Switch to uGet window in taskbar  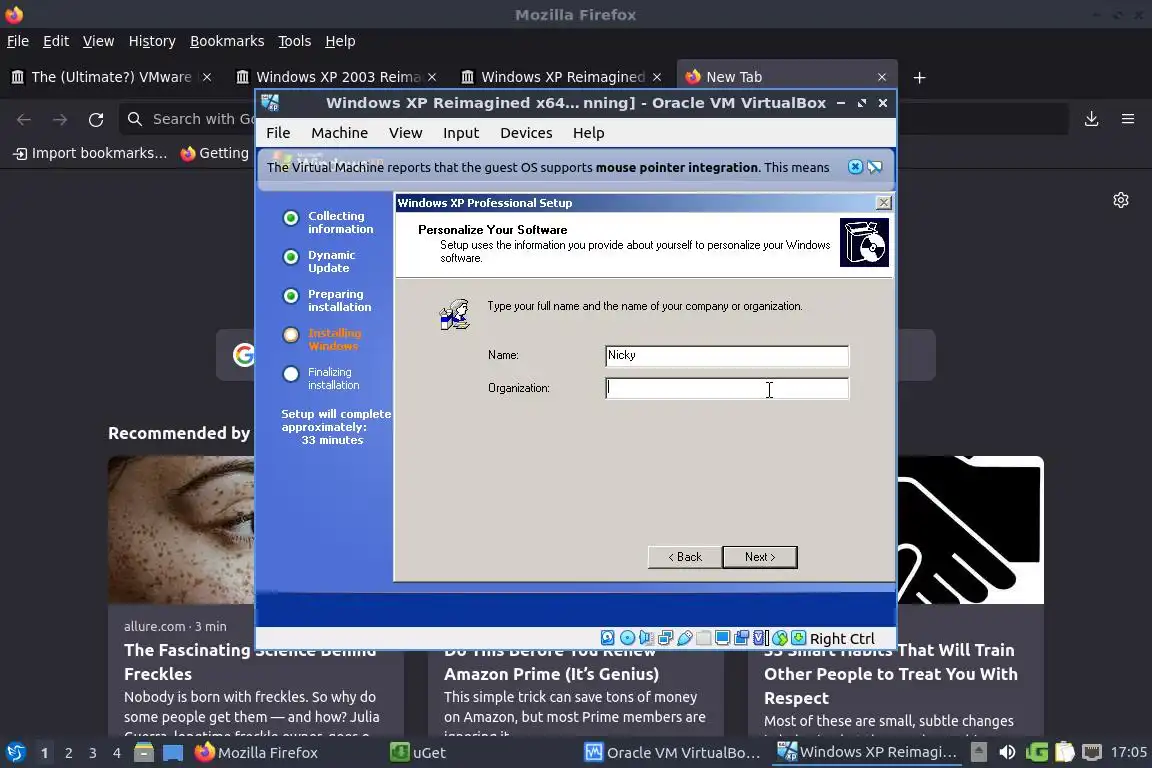coord(417,753)
